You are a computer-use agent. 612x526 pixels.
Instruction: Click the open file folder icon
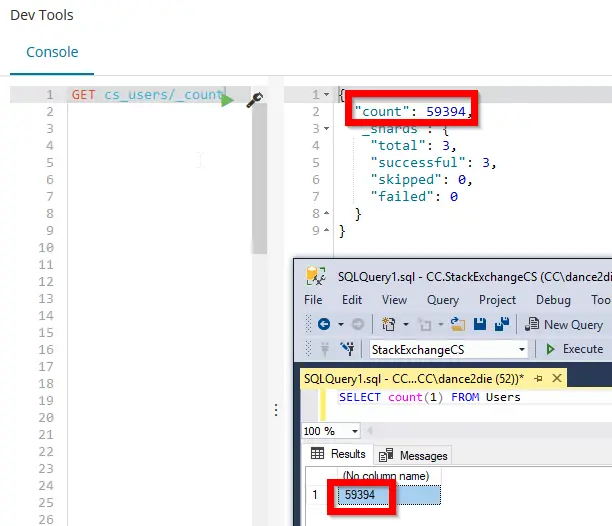[458, 324]
